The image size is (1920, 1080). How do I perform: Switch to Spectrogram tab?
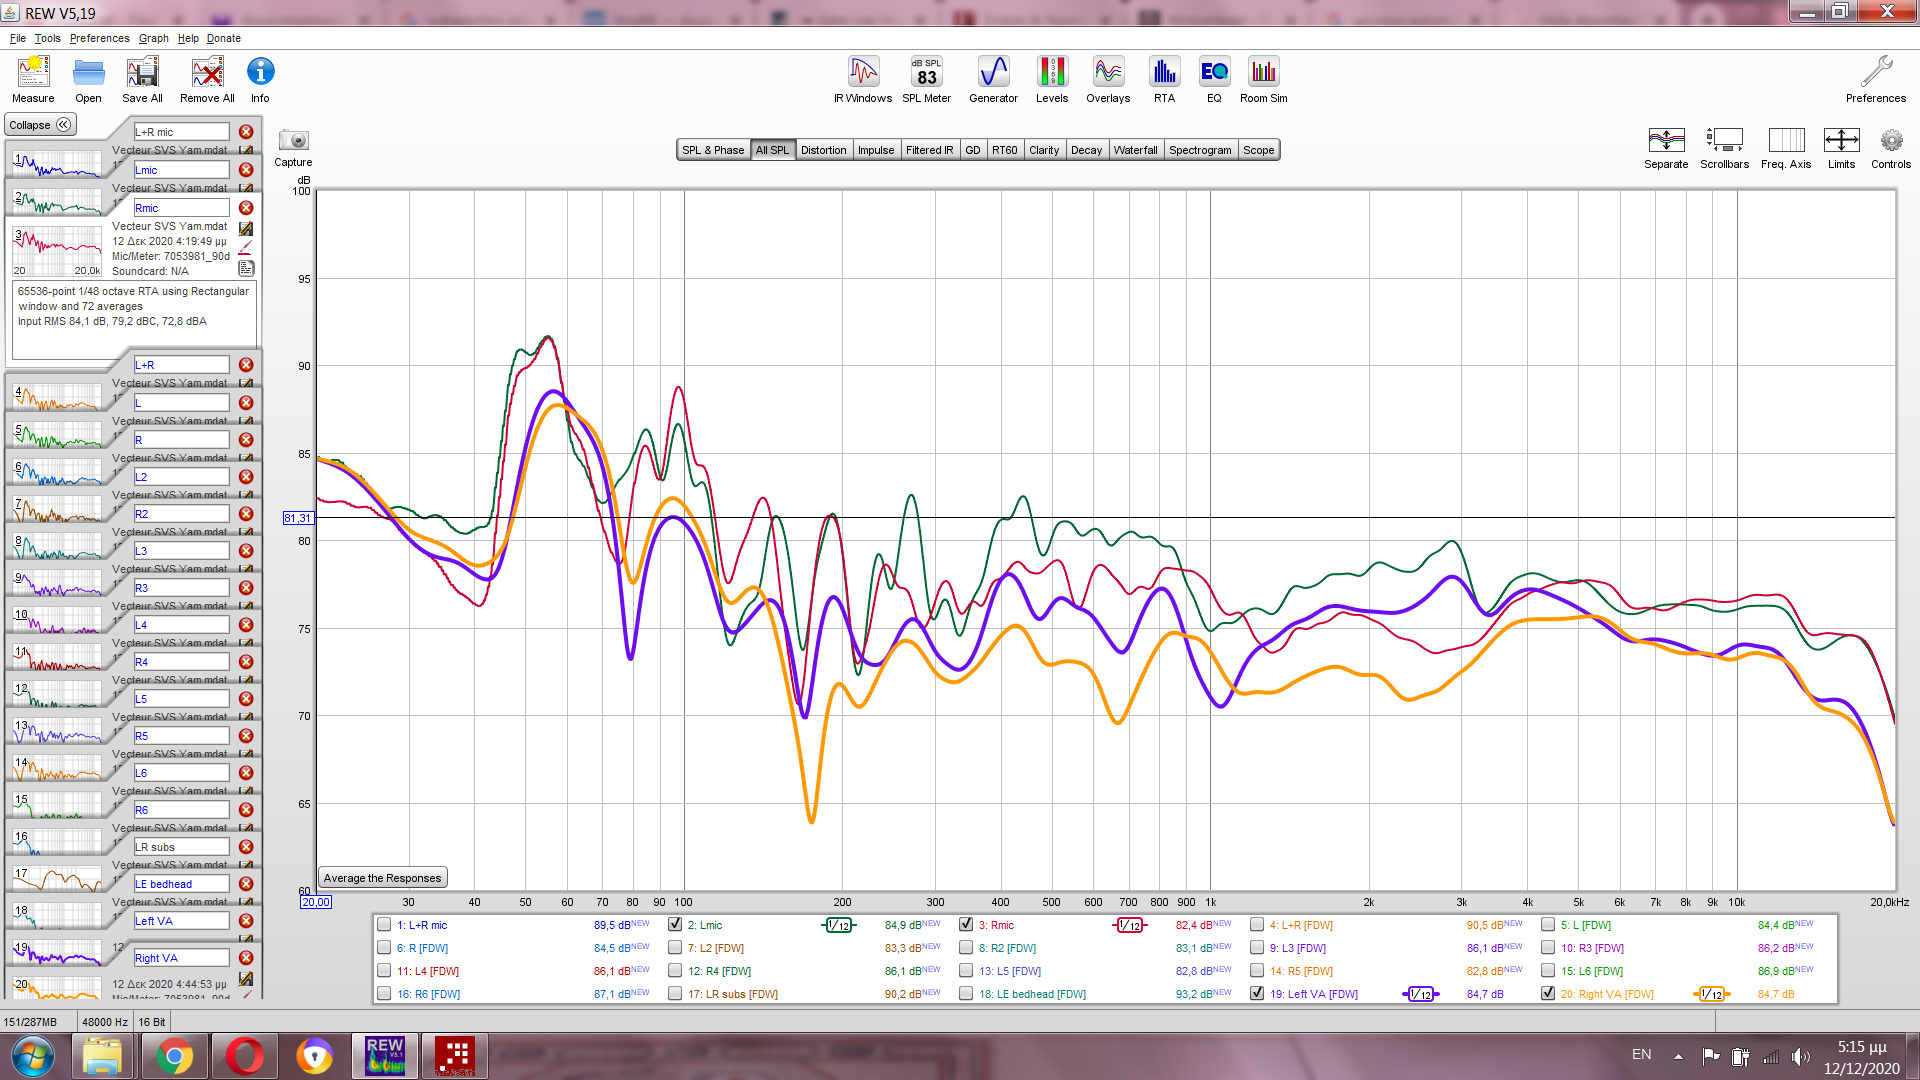click(x=1200, y=150)
